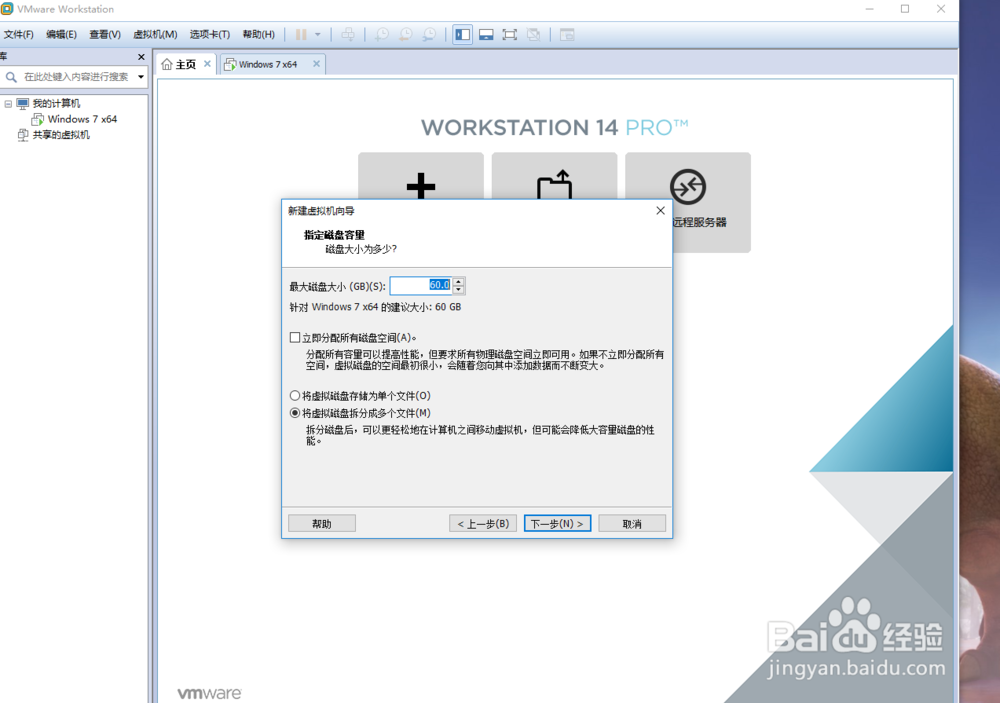Screen dimensions: 1000x703
Task: Close the library panel with X
Action: [141, 57]
